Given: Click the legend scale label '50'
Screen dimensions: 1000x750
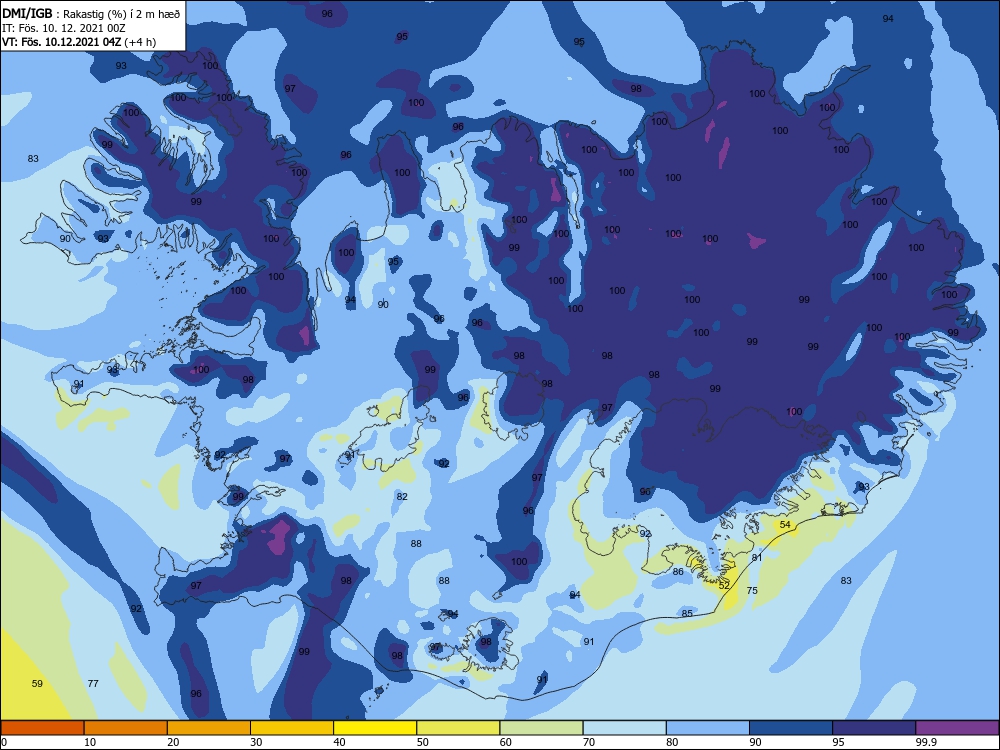Looking at the screenshot, I should pyautogui.click(x=423, y=742).
